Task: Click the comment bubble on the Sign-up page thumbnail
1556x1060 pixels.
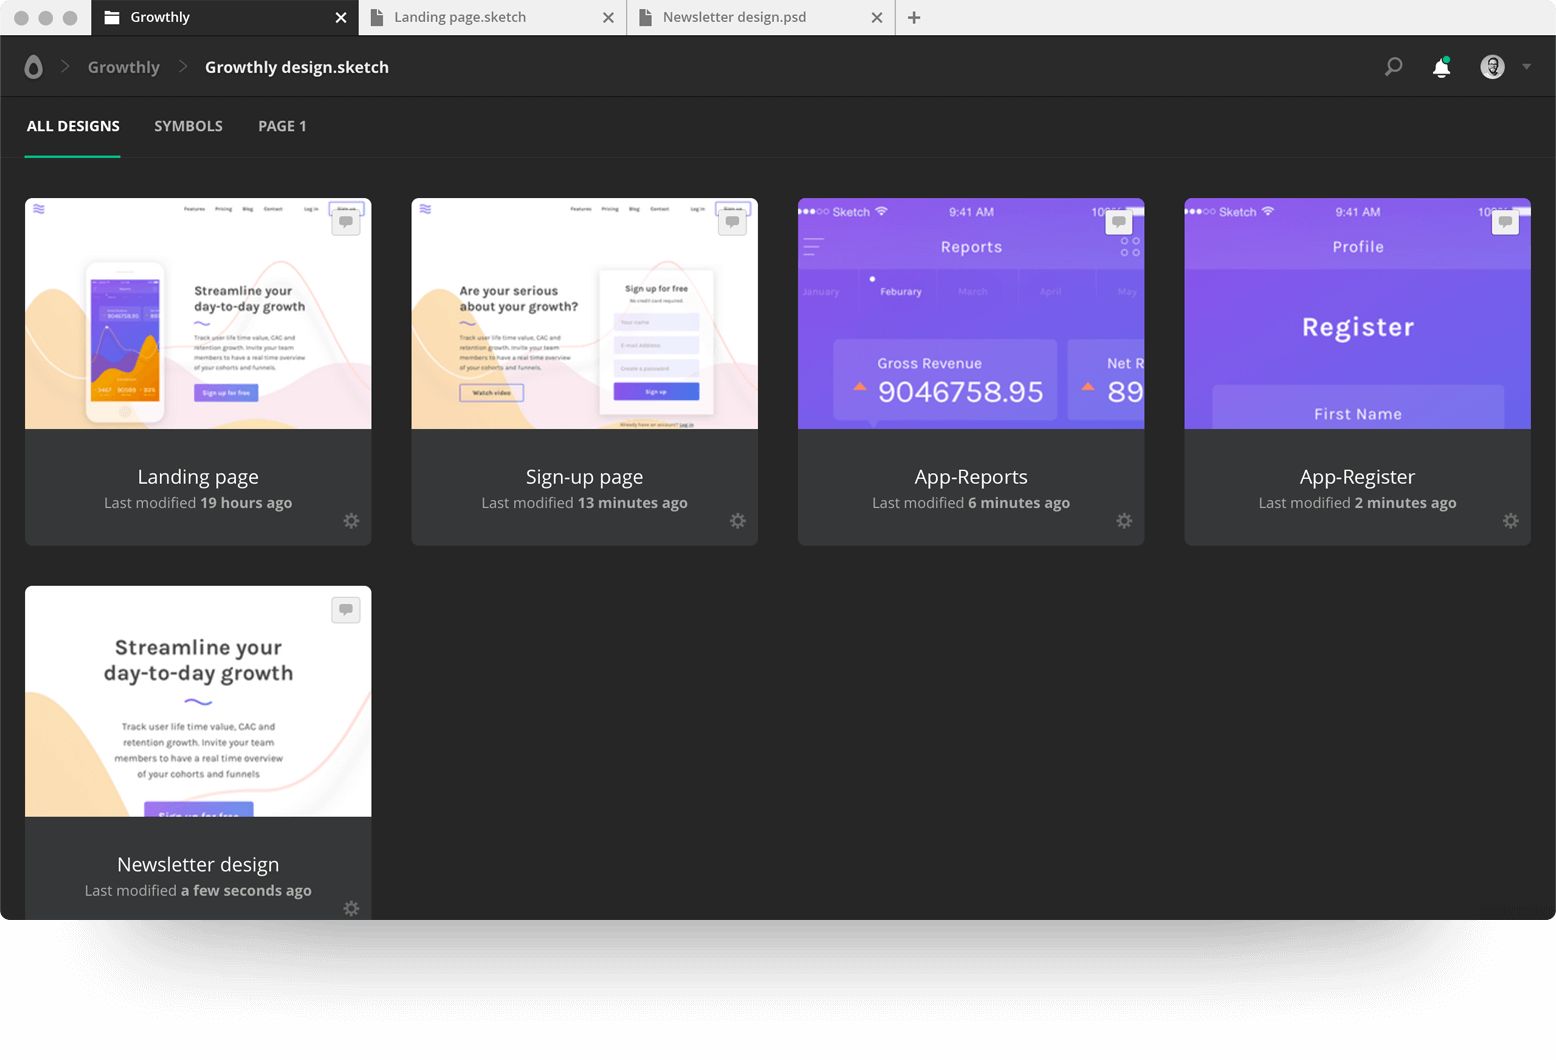Action: click(732, 220)
